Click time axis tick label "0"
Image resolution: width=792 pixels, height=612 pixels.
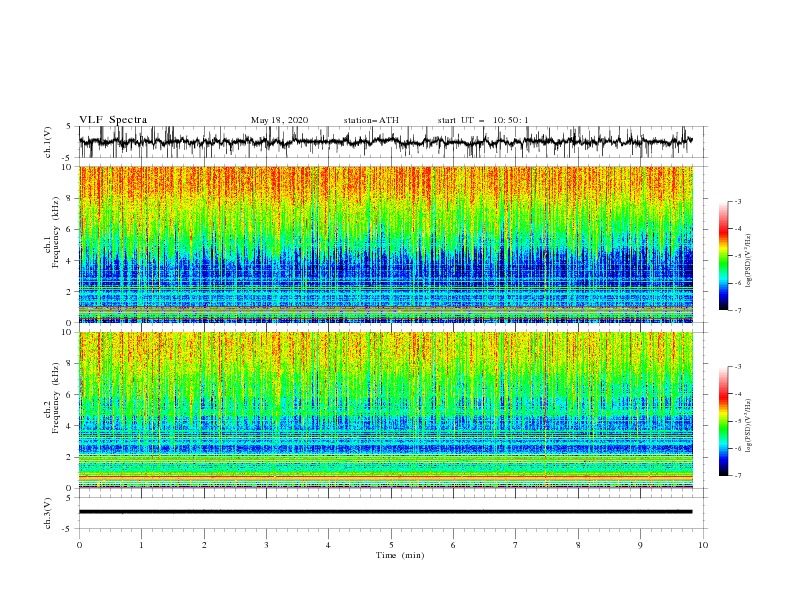(x=79, y=545)
